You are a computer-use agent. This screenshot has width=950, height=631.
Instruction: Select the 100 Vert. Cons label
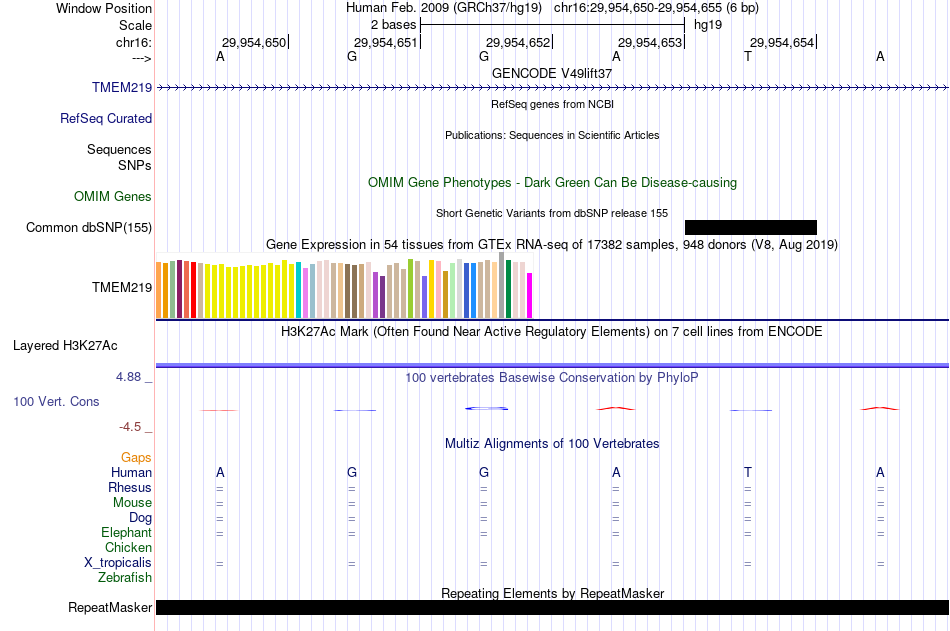coord(56,401)
